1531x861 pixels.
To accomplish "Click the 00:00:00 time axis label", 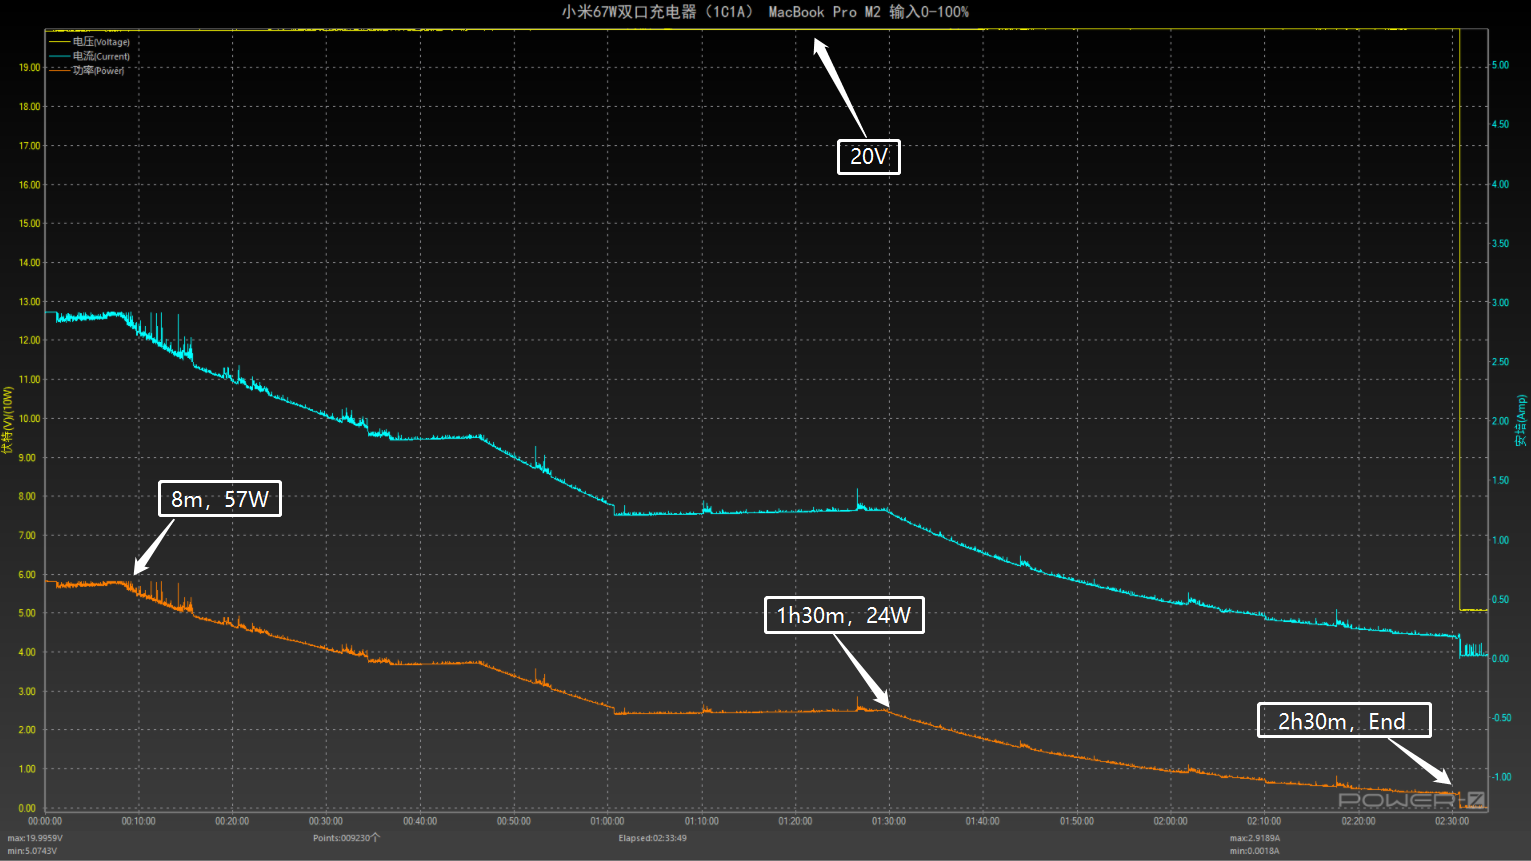I will (x=45, y=821).
